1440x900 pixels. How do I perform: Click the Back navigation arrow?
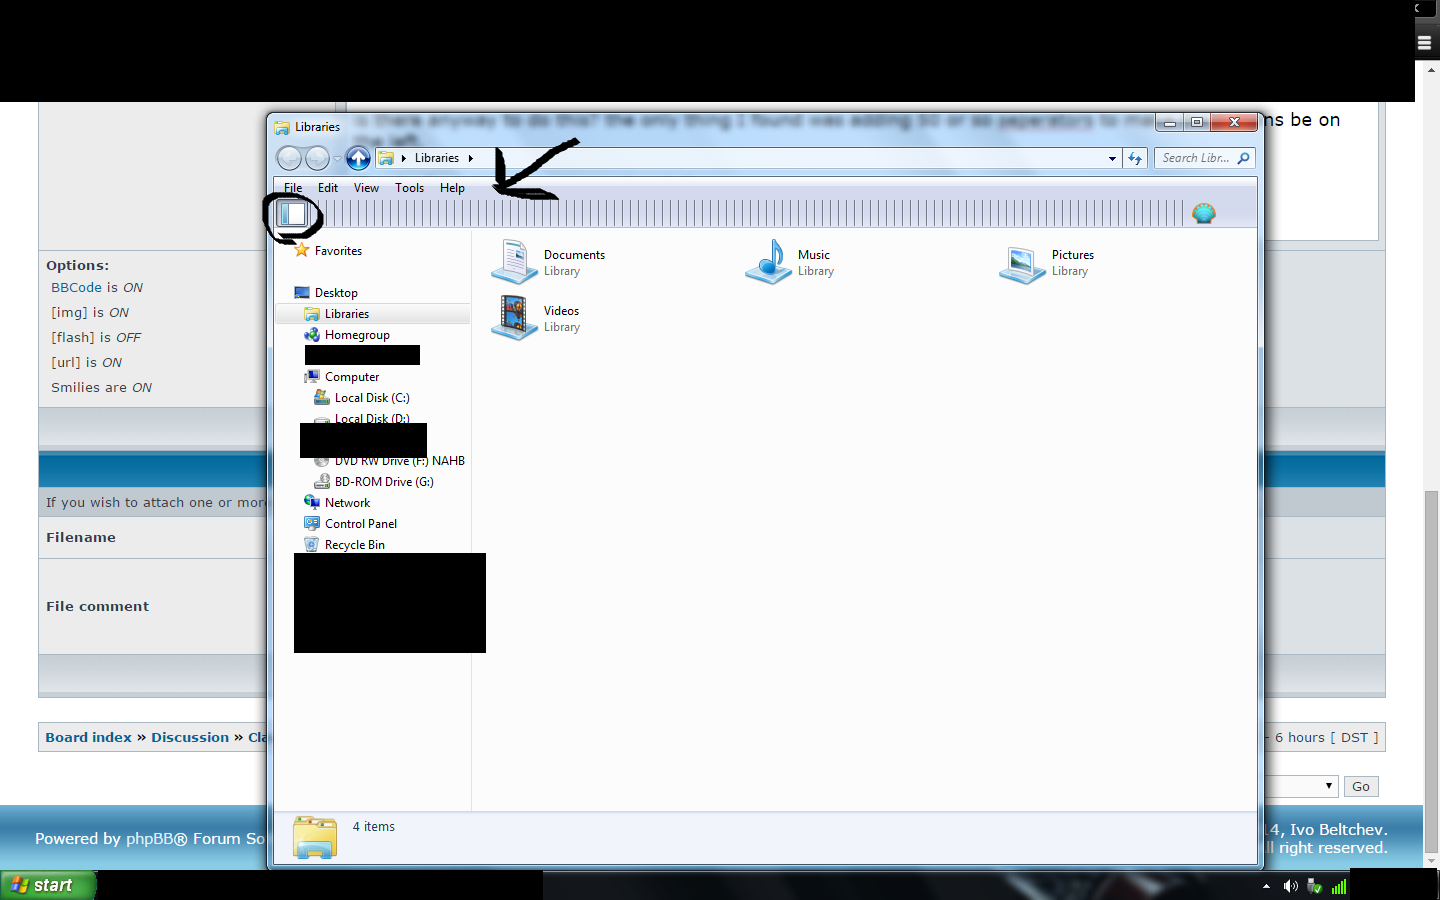[289, 158]
